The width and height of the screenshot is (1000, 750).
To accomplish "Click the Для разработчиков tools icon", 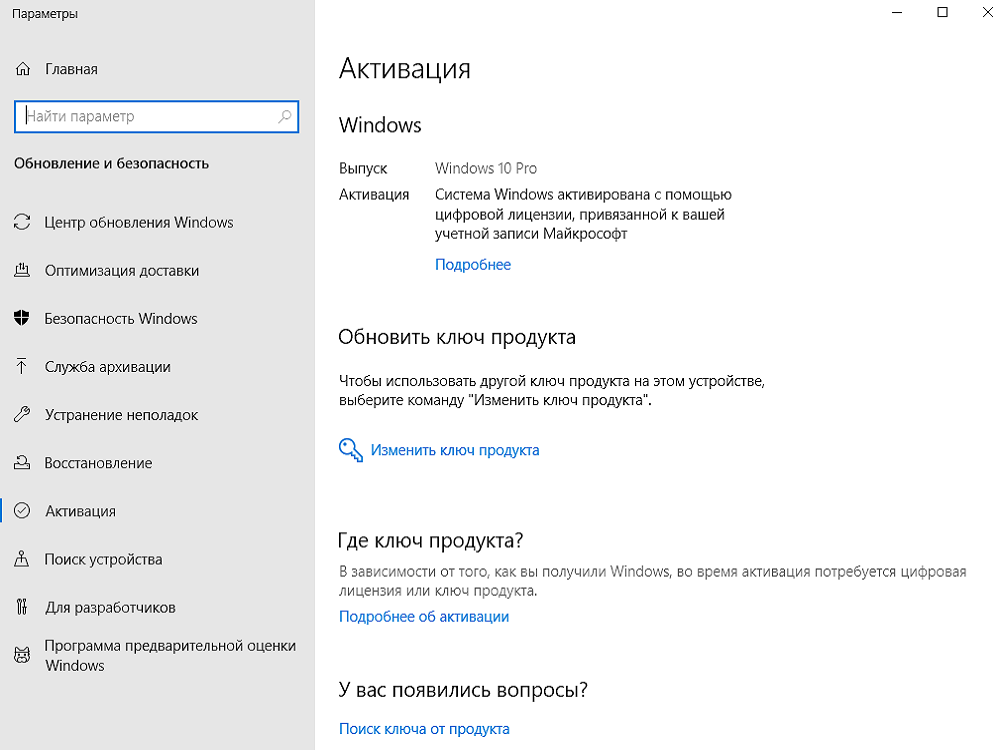I will 22,607.
